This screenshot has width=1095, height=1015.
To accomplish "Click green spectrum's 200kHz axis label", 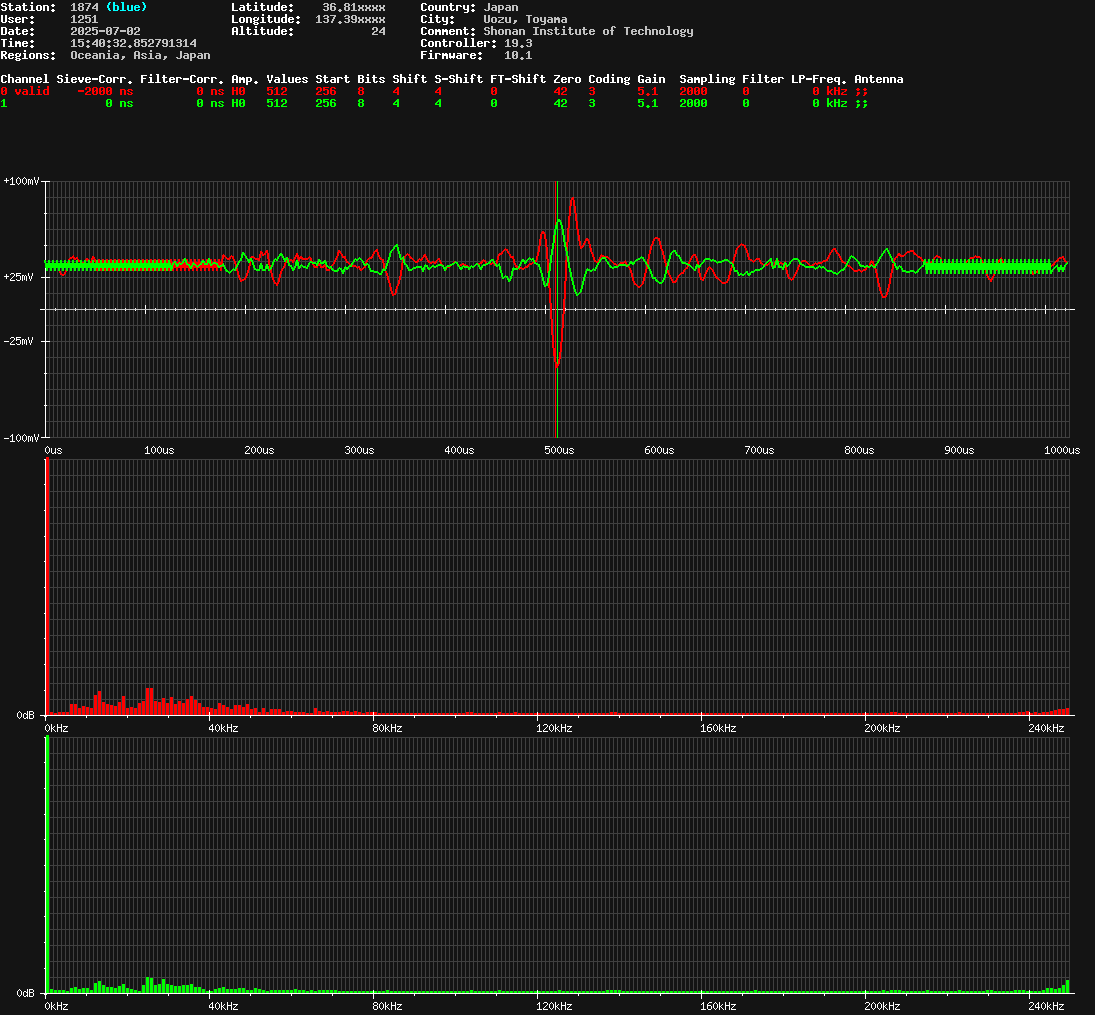I will click(x=882, y=1006).
